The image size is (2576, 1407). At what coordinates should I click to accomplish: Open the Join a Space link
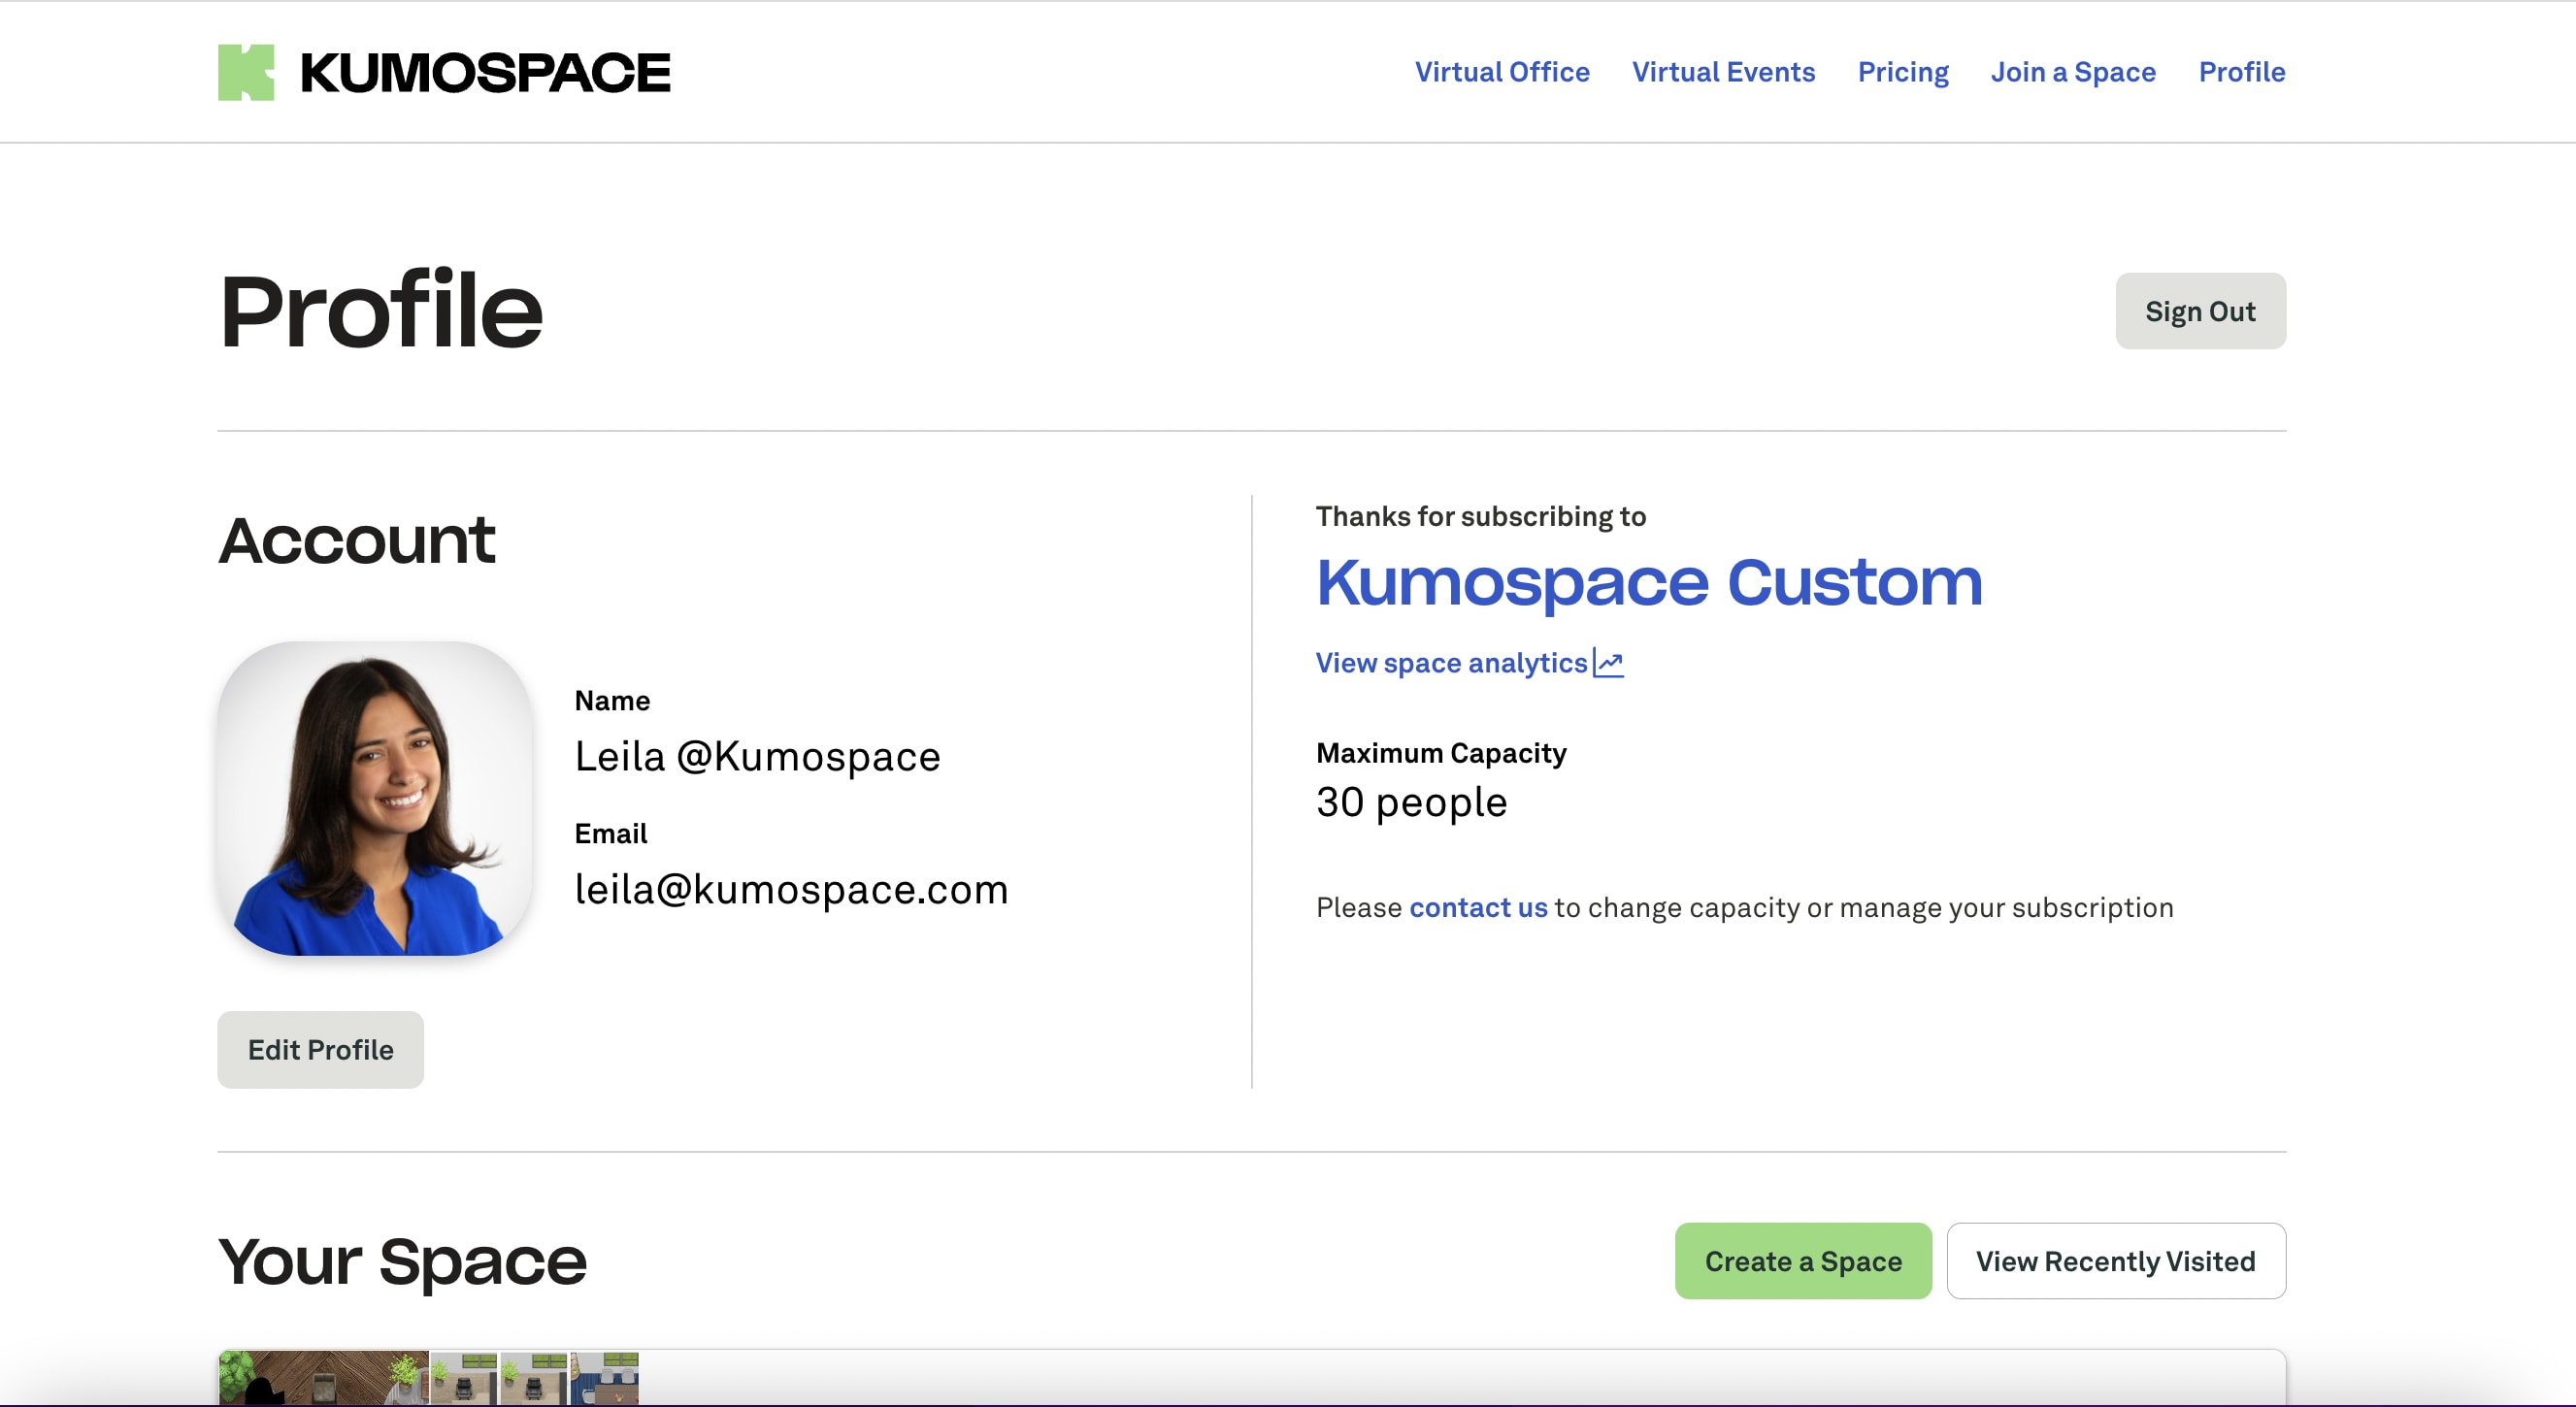[2073, 72]
